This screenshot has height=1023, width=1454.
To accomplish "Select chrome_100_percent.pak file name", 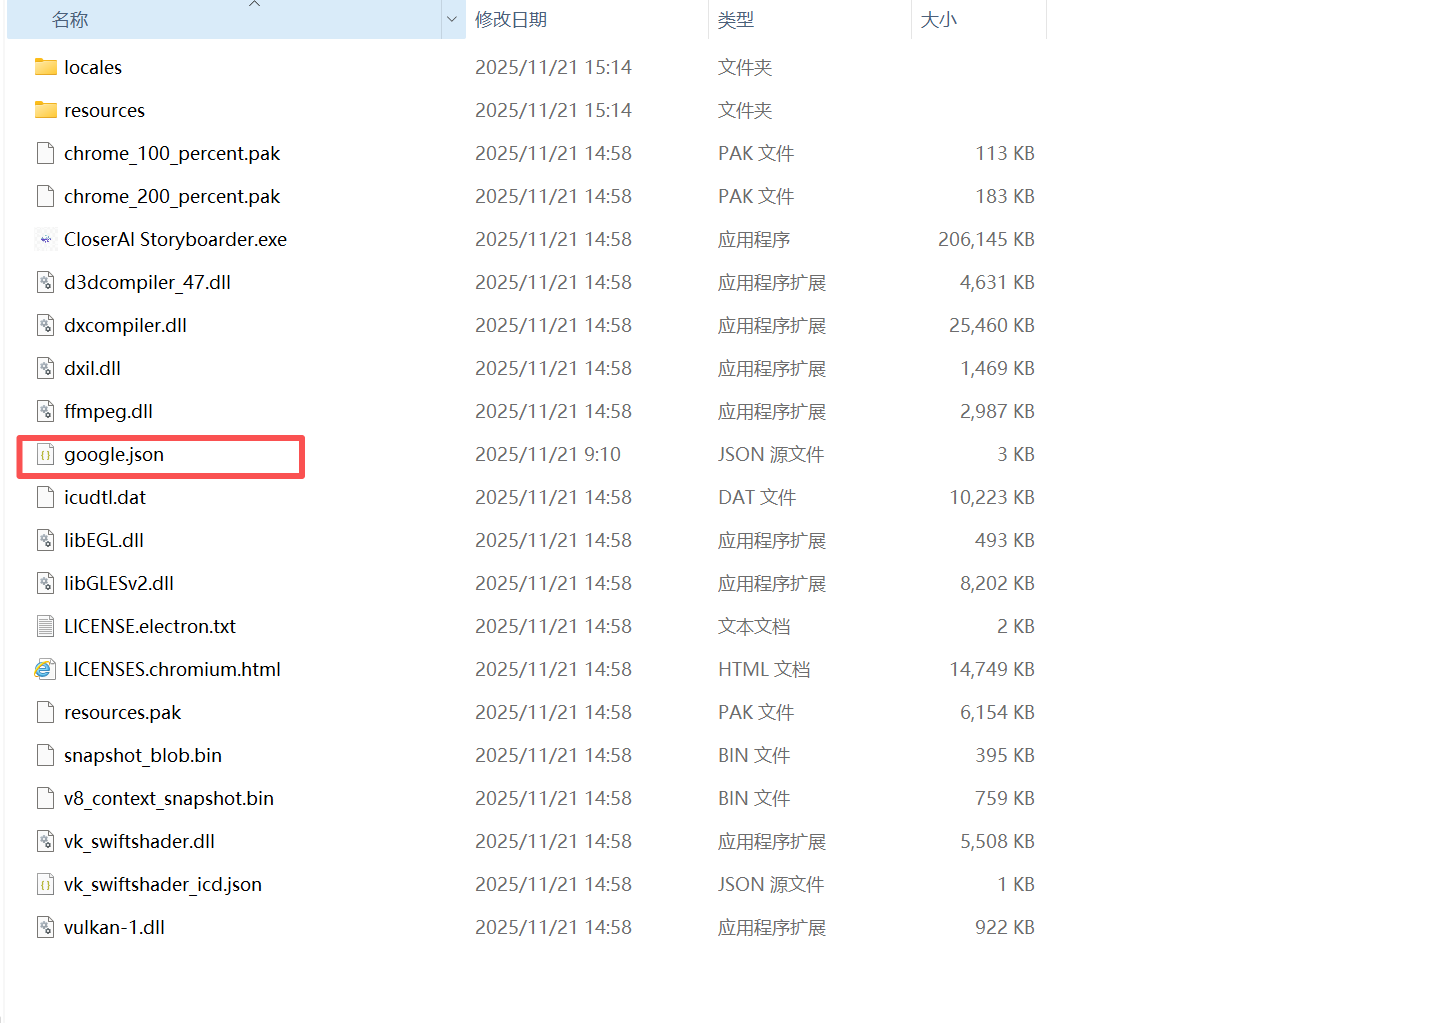I will (172, 153).
